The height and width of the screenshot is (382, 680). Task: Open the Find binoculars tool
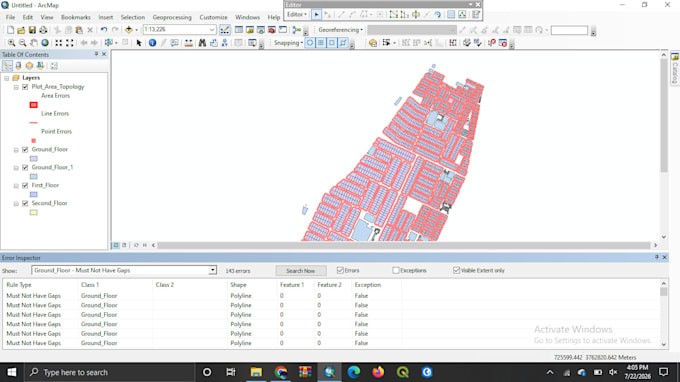point(202,43)
